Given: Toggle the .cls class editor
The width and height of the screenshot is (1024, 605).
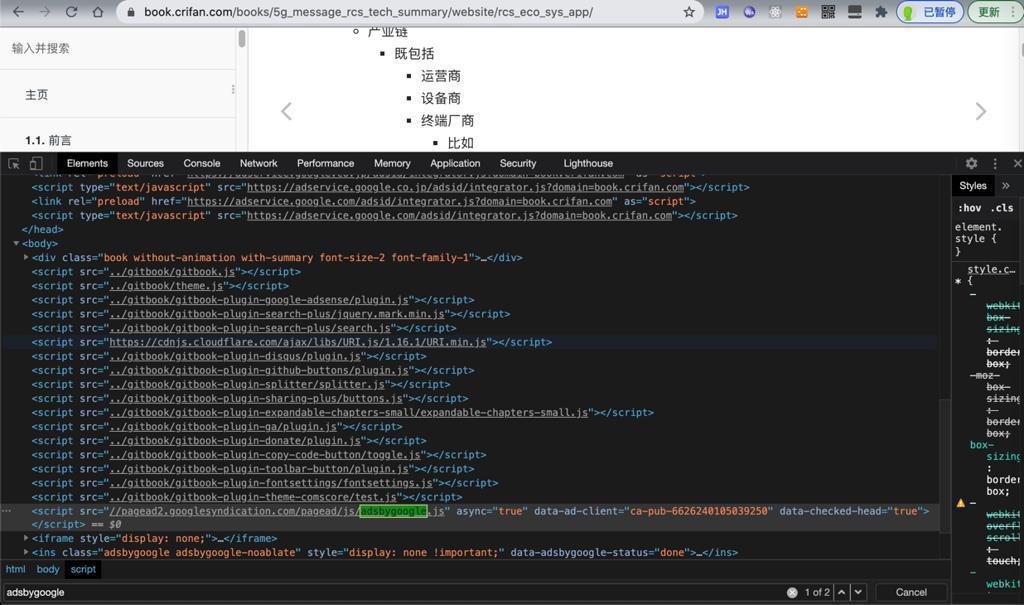Looking at the screenshot, I should pyautogui.click(x=1002, y=208).
